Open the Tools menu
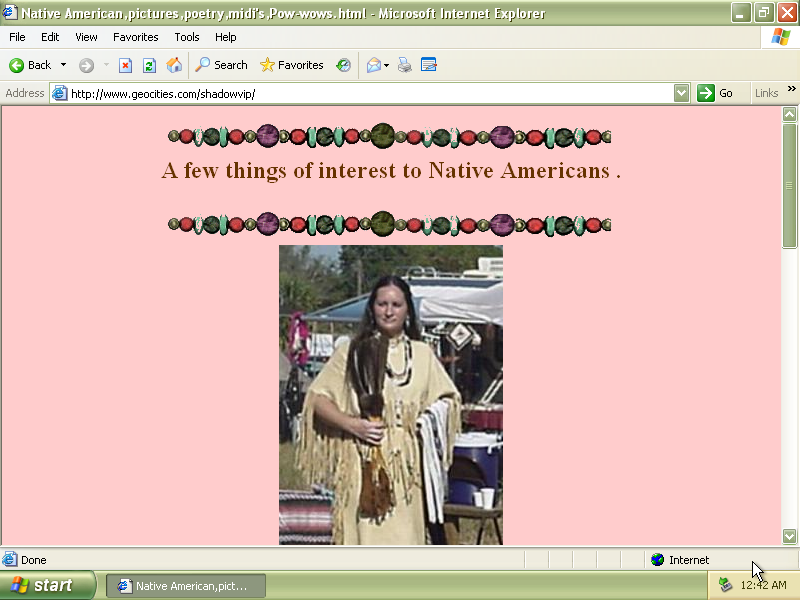Viewport: 800px width, 600px height. pos(187,37)
